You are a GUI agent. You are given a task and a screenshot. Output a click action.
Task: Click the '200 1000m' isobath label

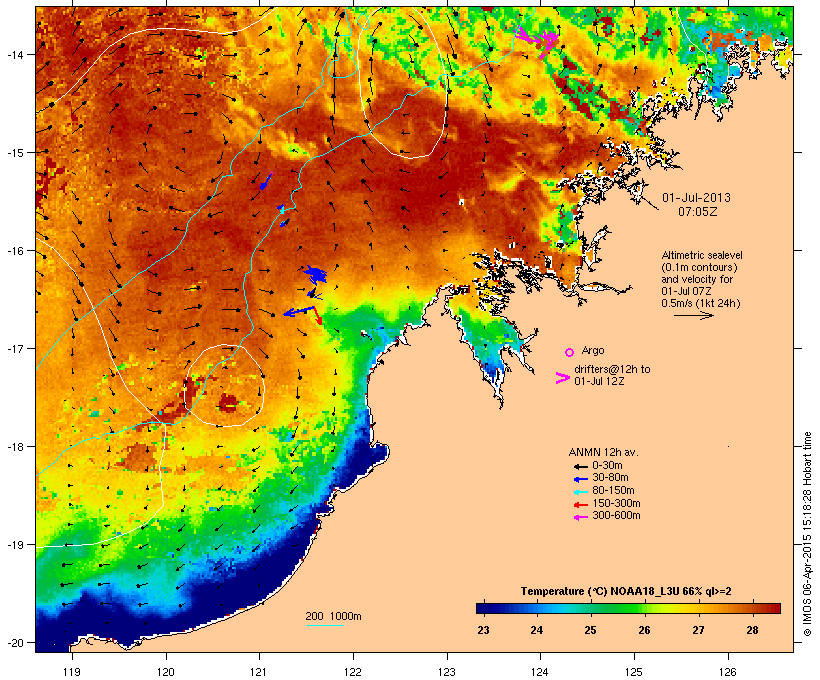click(x=333, y=616)
